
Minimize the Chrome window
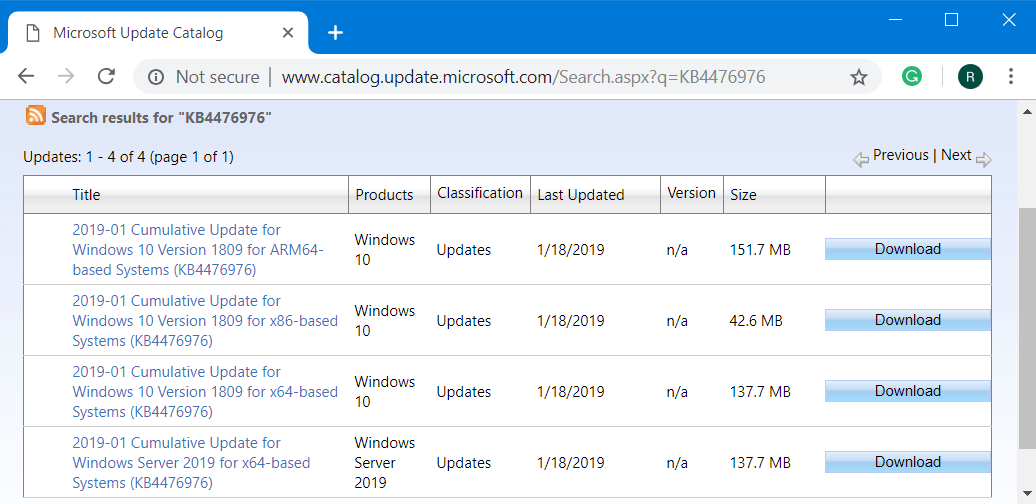[895, 20]
